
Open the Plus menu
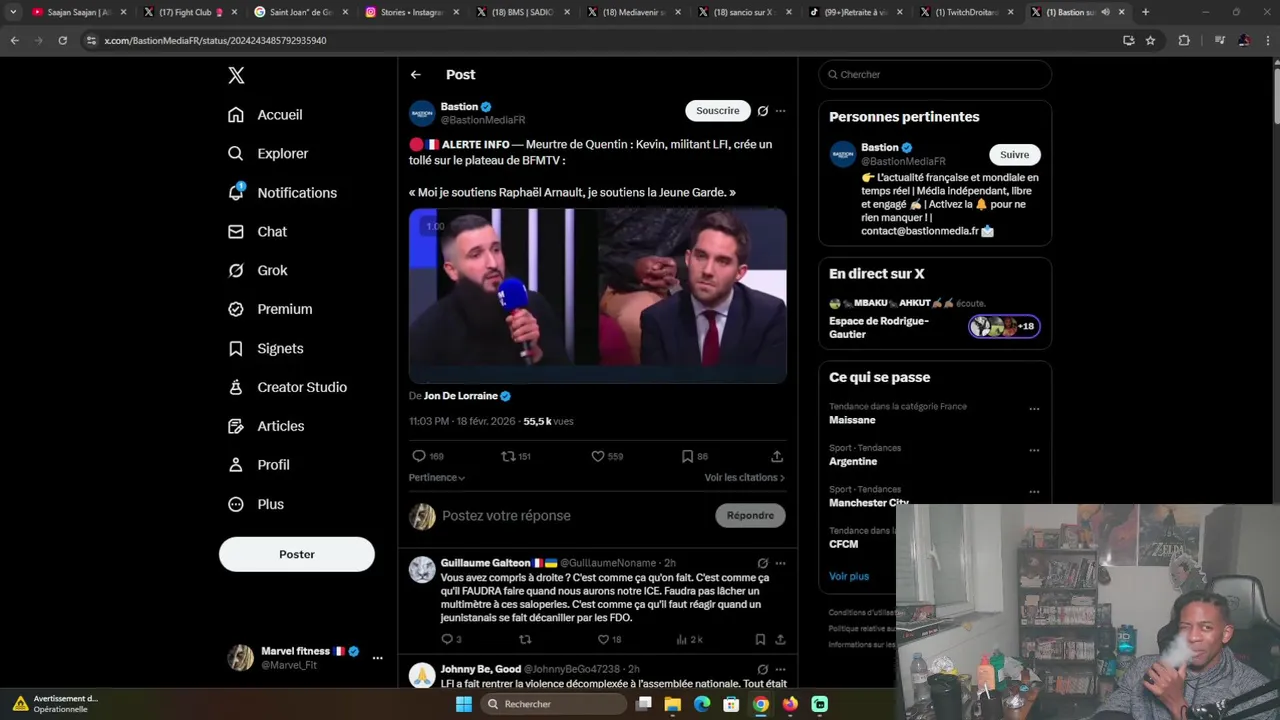(257, 504)
